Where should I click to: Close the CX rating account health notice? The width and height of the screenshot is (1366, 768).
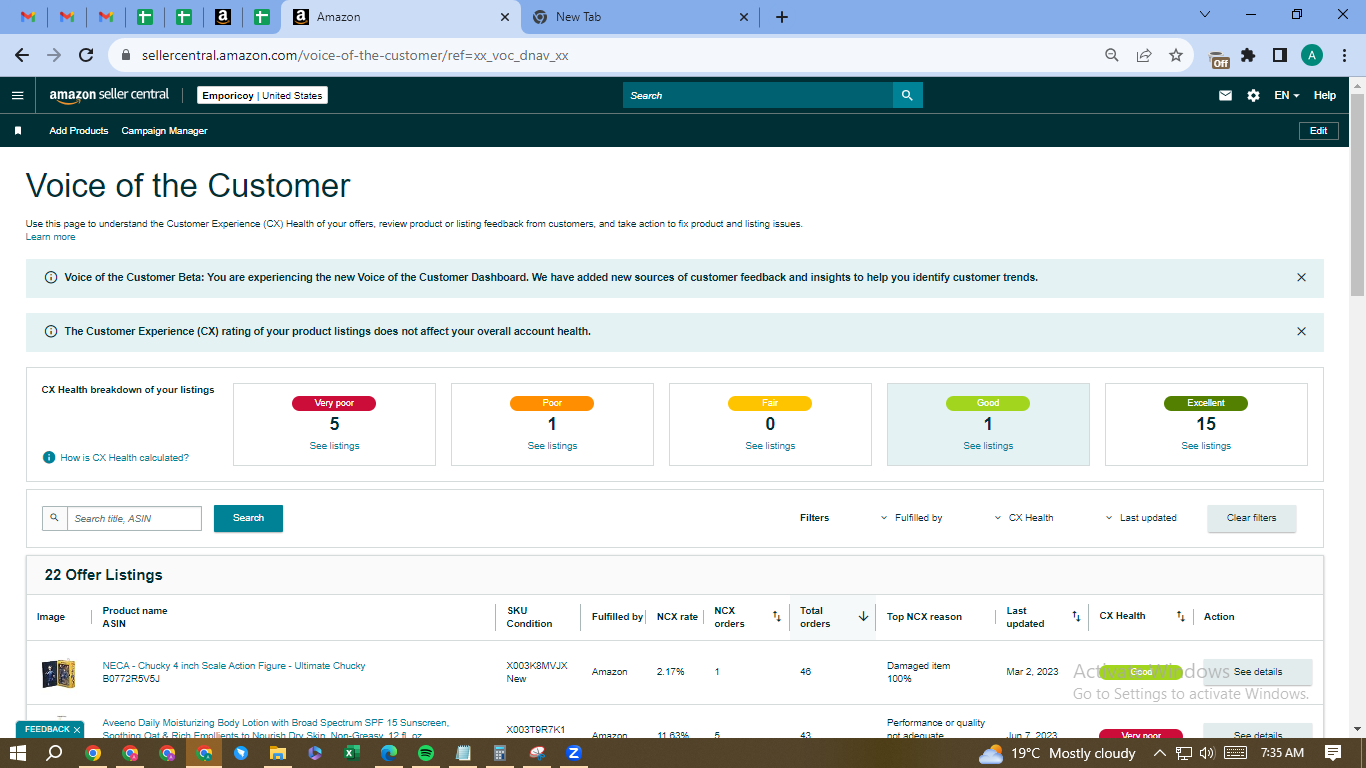[1301, 331]
